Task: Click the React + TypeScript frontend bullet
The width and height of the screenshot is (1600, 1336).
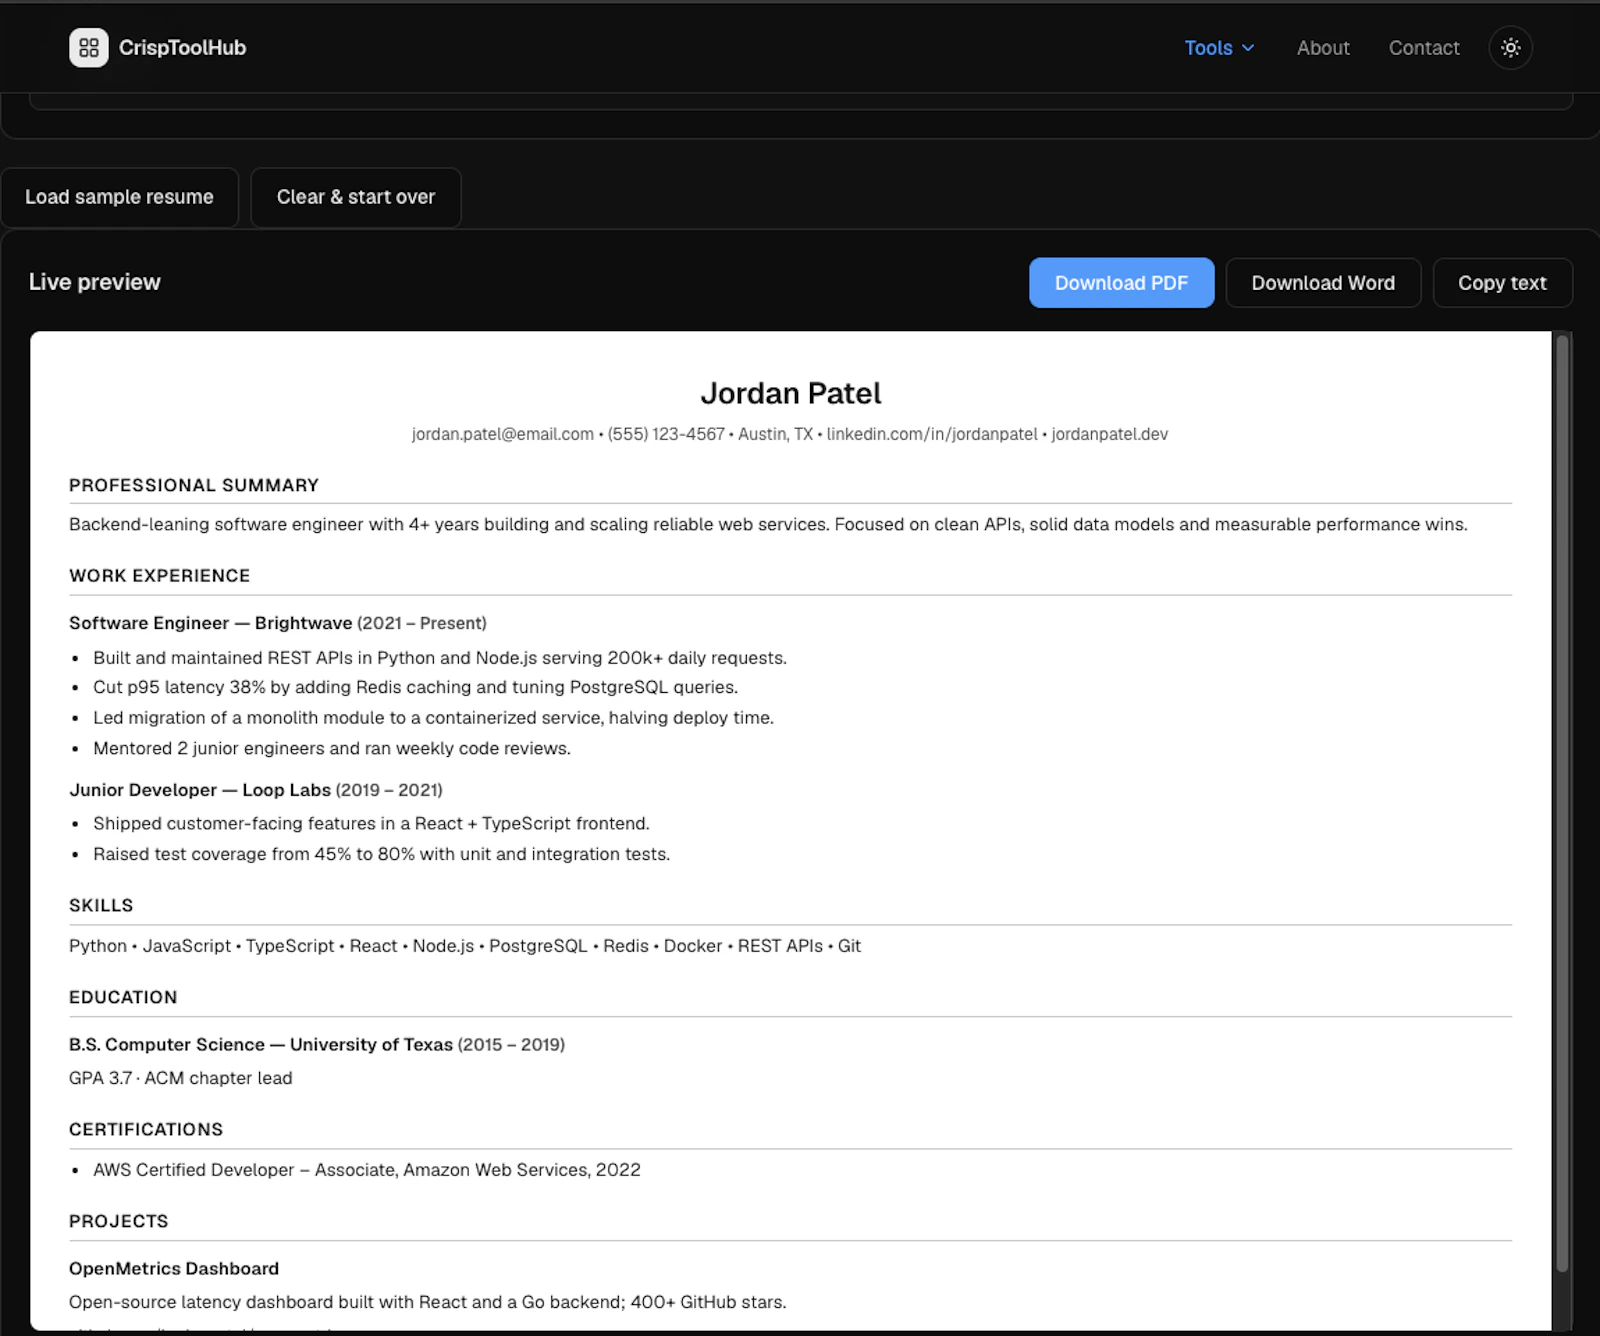Action: (371, 823)
